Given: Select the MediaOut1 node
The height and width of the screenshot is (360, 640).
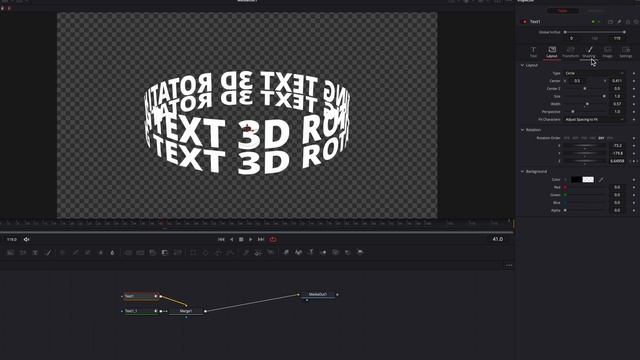Looking at the screenshot, I should click(318, 294).
